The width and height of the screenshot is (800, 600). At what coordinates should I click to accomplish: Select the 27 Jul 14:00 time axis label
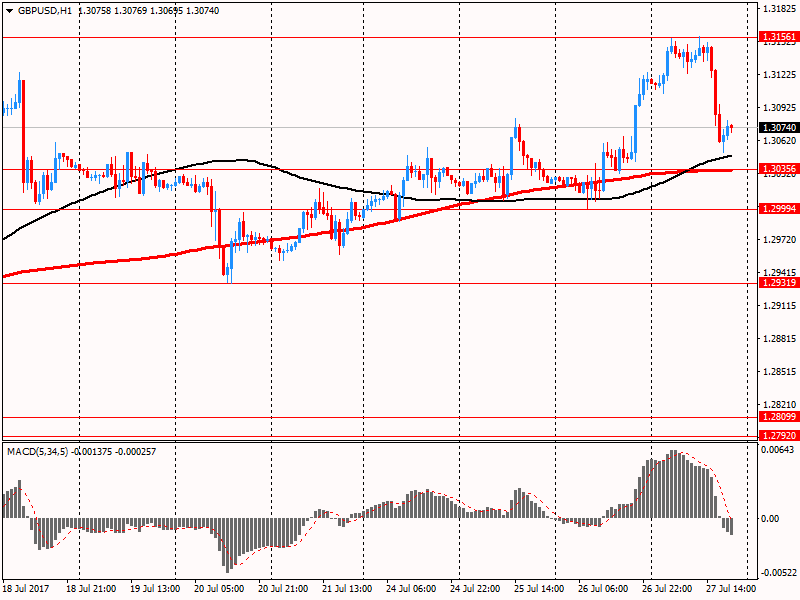click(x=731, y=589)
